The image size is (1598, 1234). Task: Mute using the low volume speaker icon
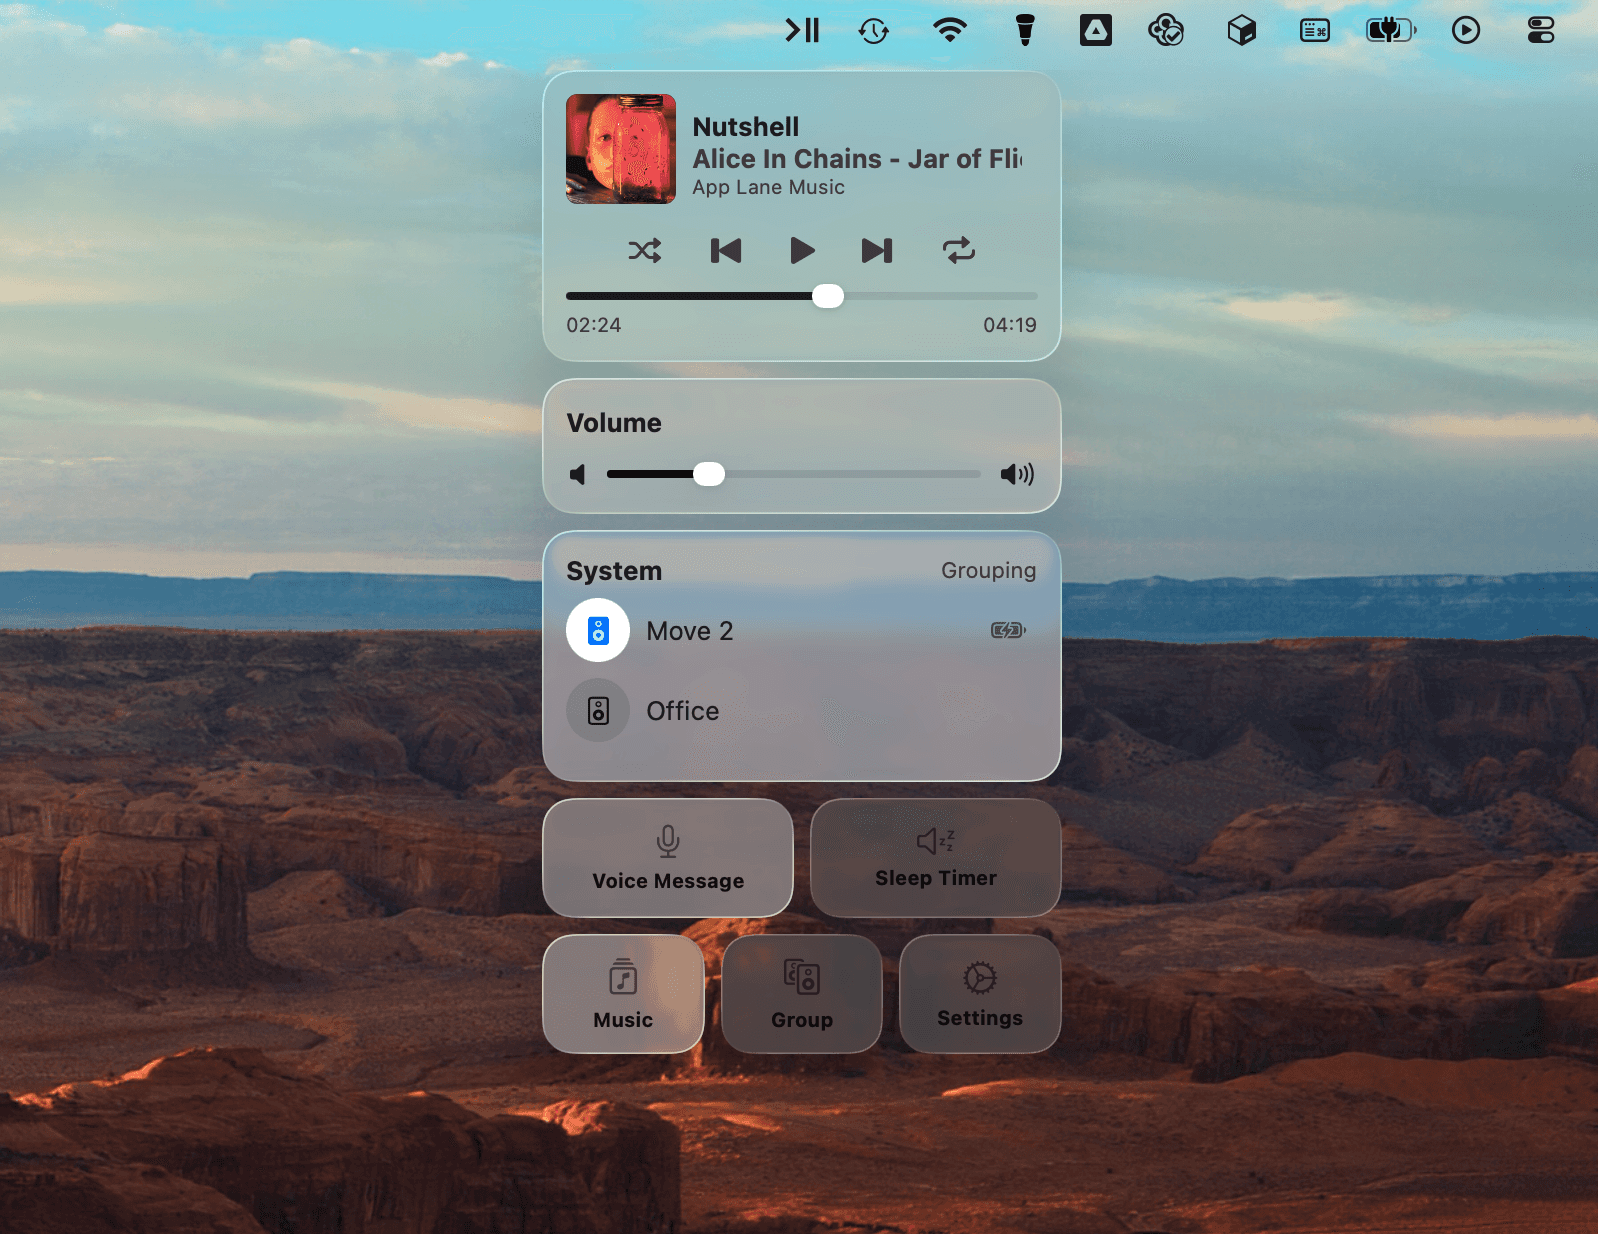[x=577, y=474]
